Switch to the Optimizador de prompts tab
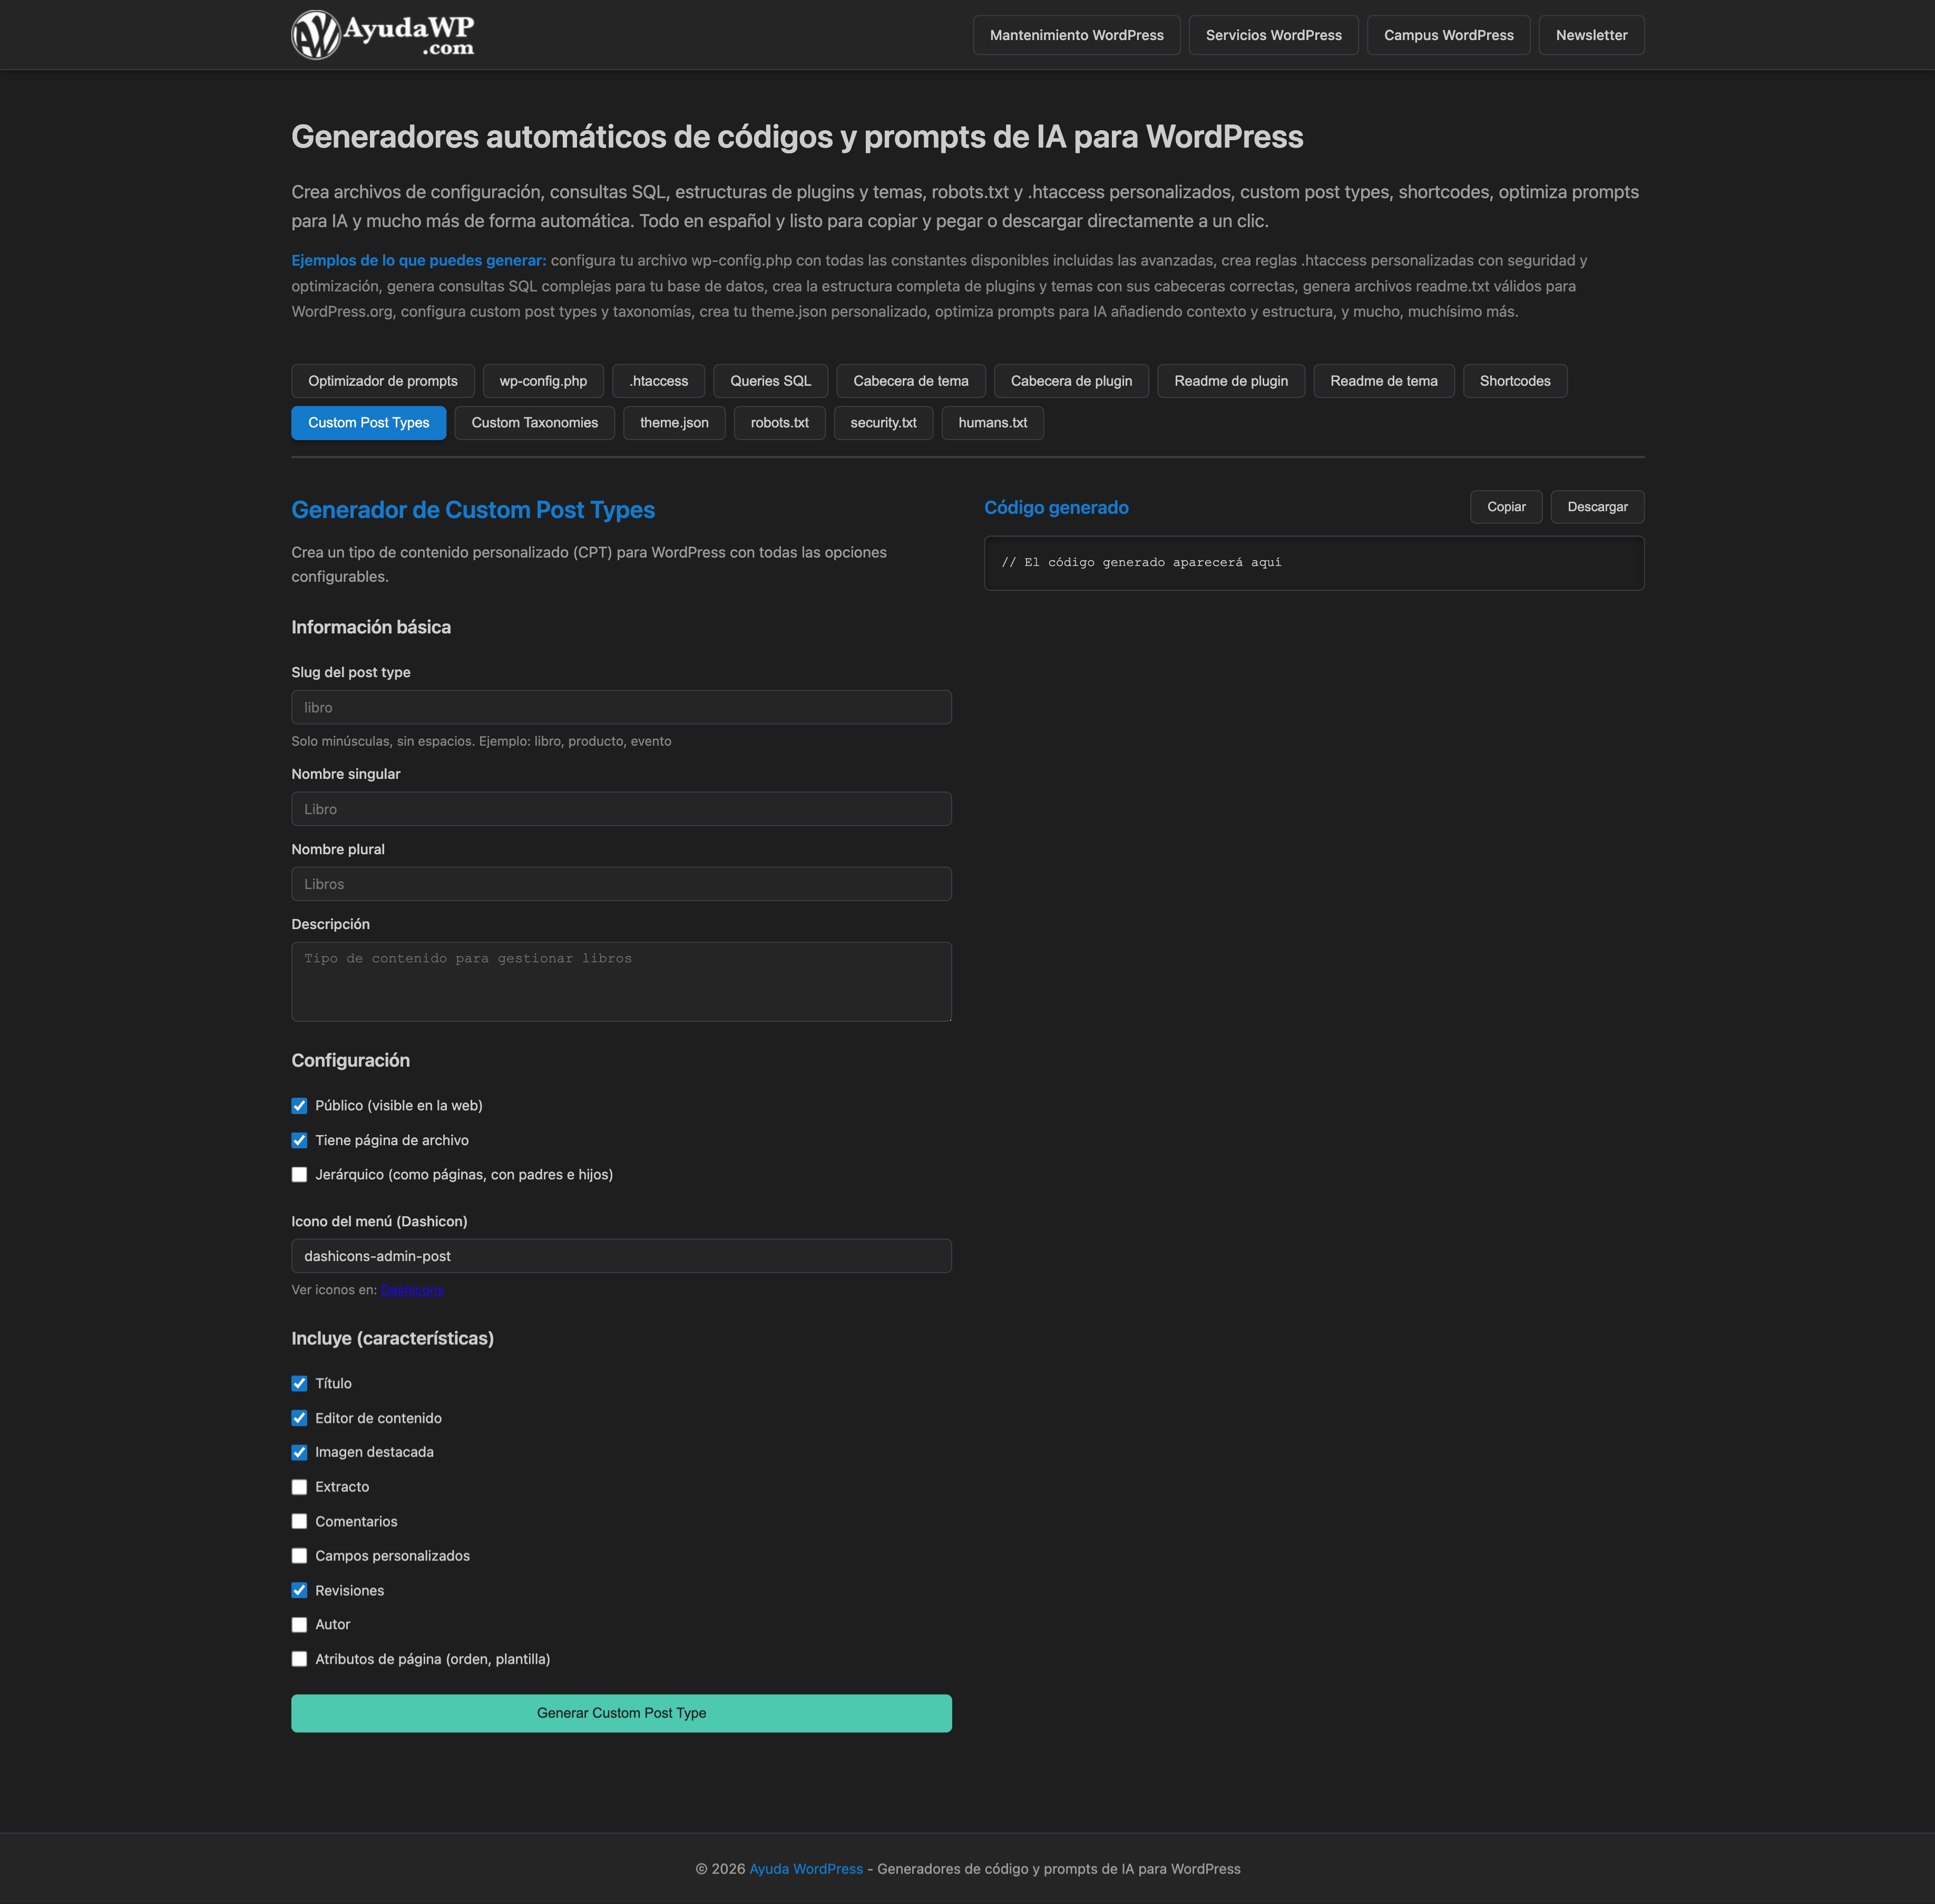Viewport: 1935px width, 1904px height. pyautogui.click(x=382, y=381)
